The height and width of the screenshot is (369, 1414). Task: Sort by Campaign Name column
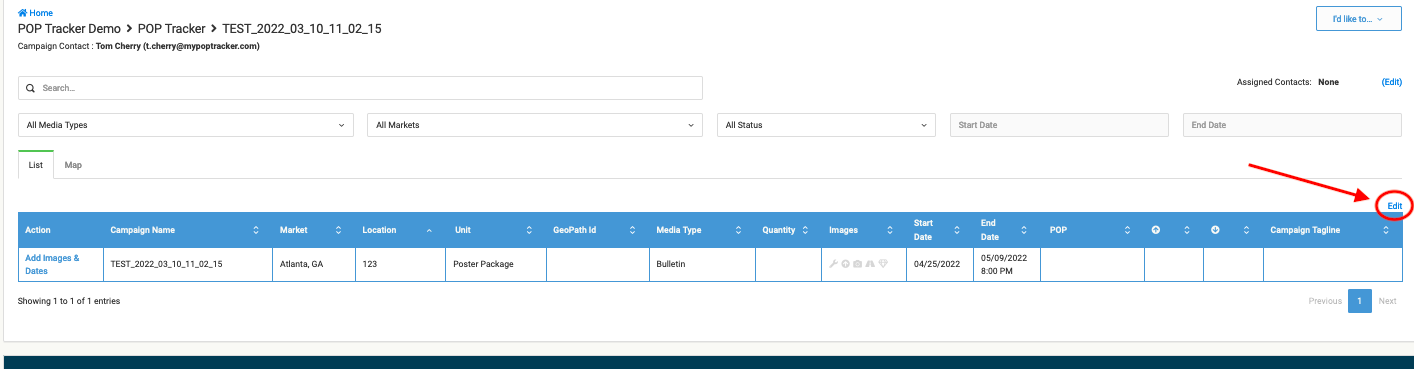[x=187, y=230]
